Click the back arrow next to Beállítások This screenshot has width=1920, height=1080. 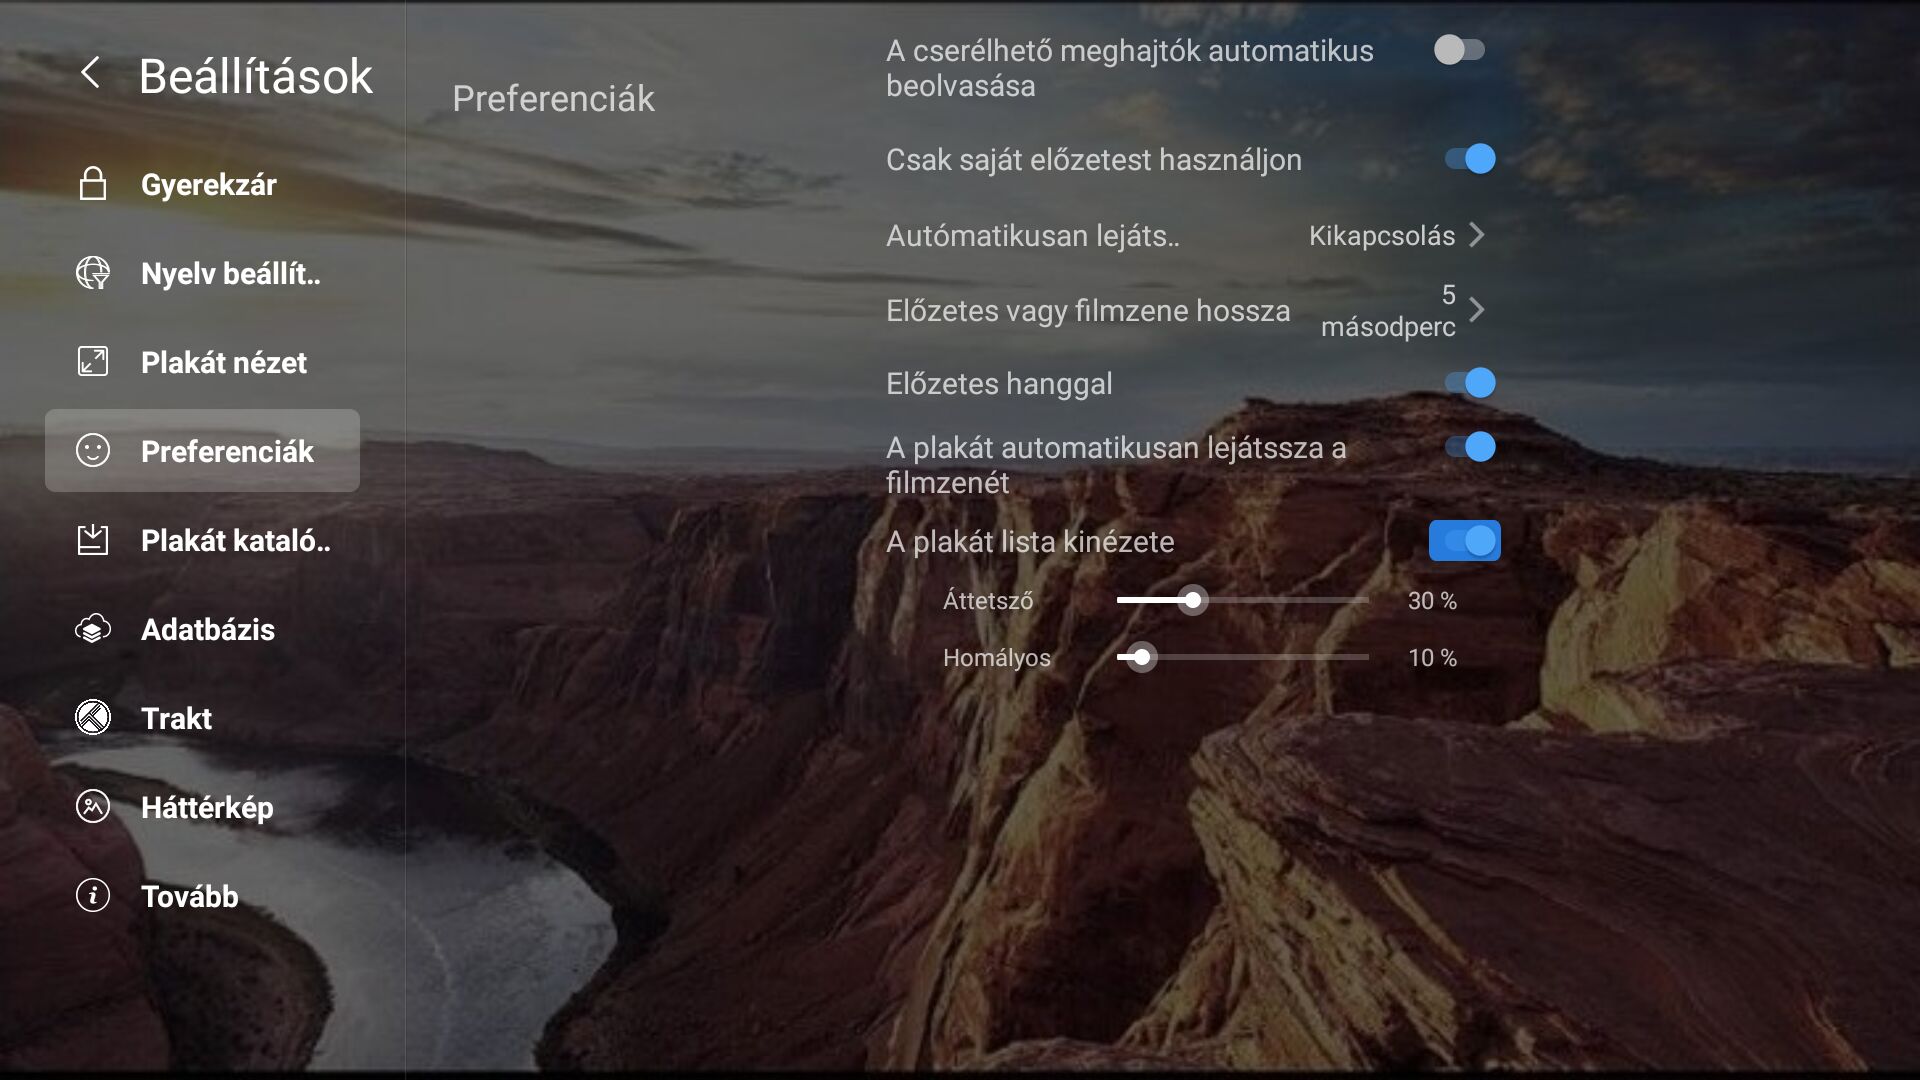click(x=90, y=72)
